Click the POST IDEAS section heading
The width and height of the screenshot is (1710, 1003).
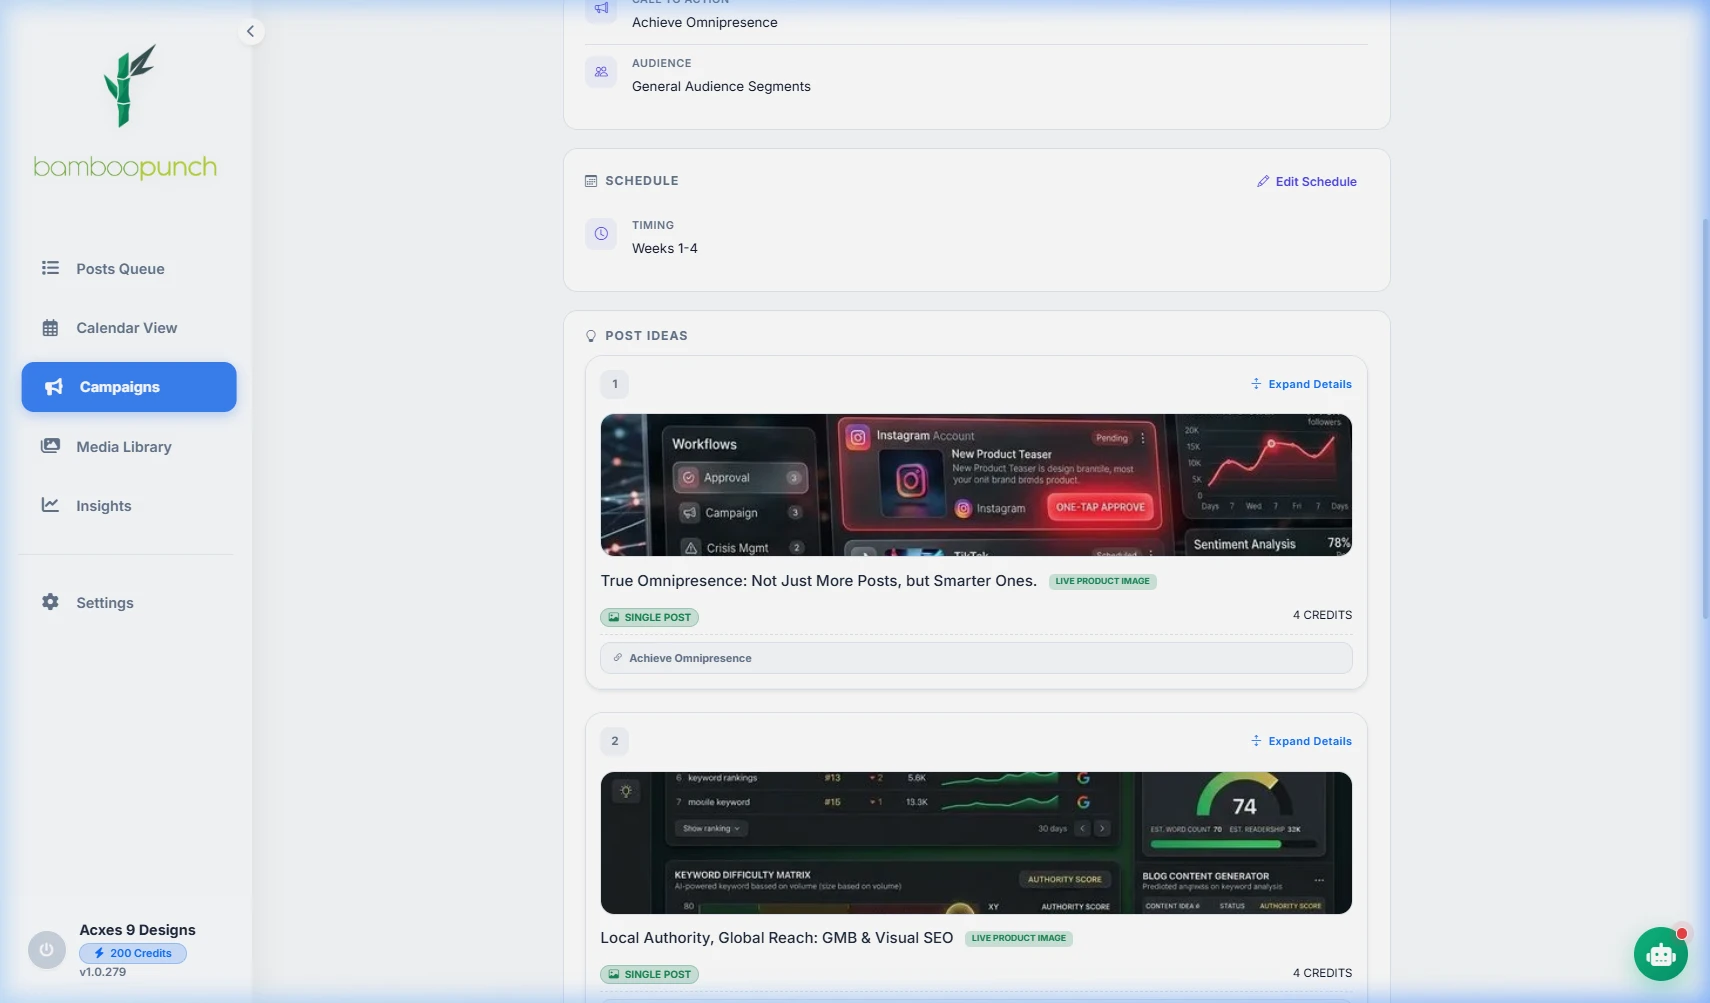646,336
